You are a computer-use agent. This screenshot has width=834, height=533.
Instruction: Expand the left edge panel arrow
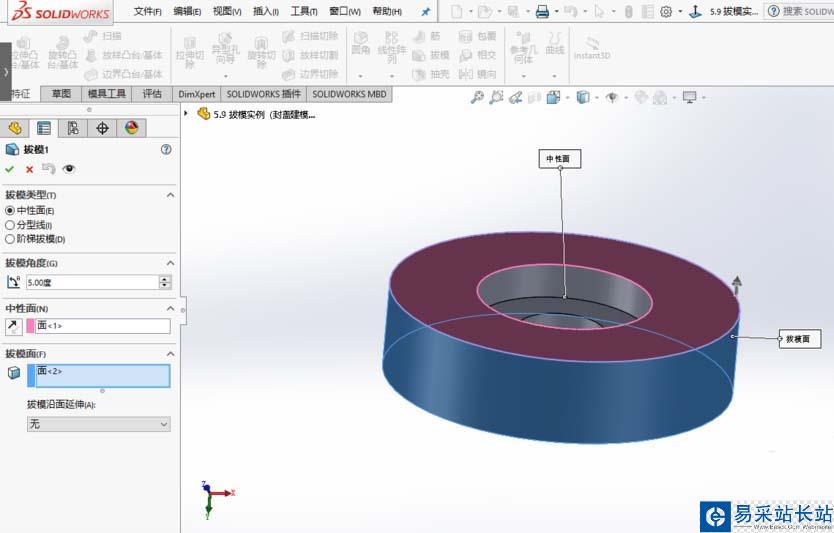tap(5, 72)
